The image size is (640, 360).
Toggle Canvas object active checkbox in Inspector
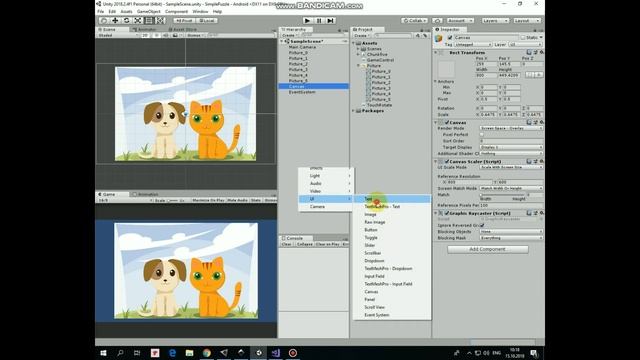click(450, 38)
